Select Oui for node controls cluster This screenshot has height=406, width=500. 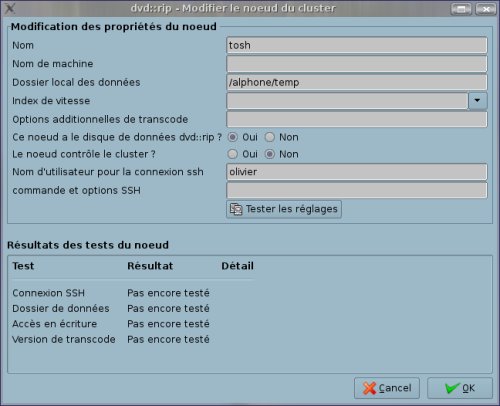(x=232, y=154)
